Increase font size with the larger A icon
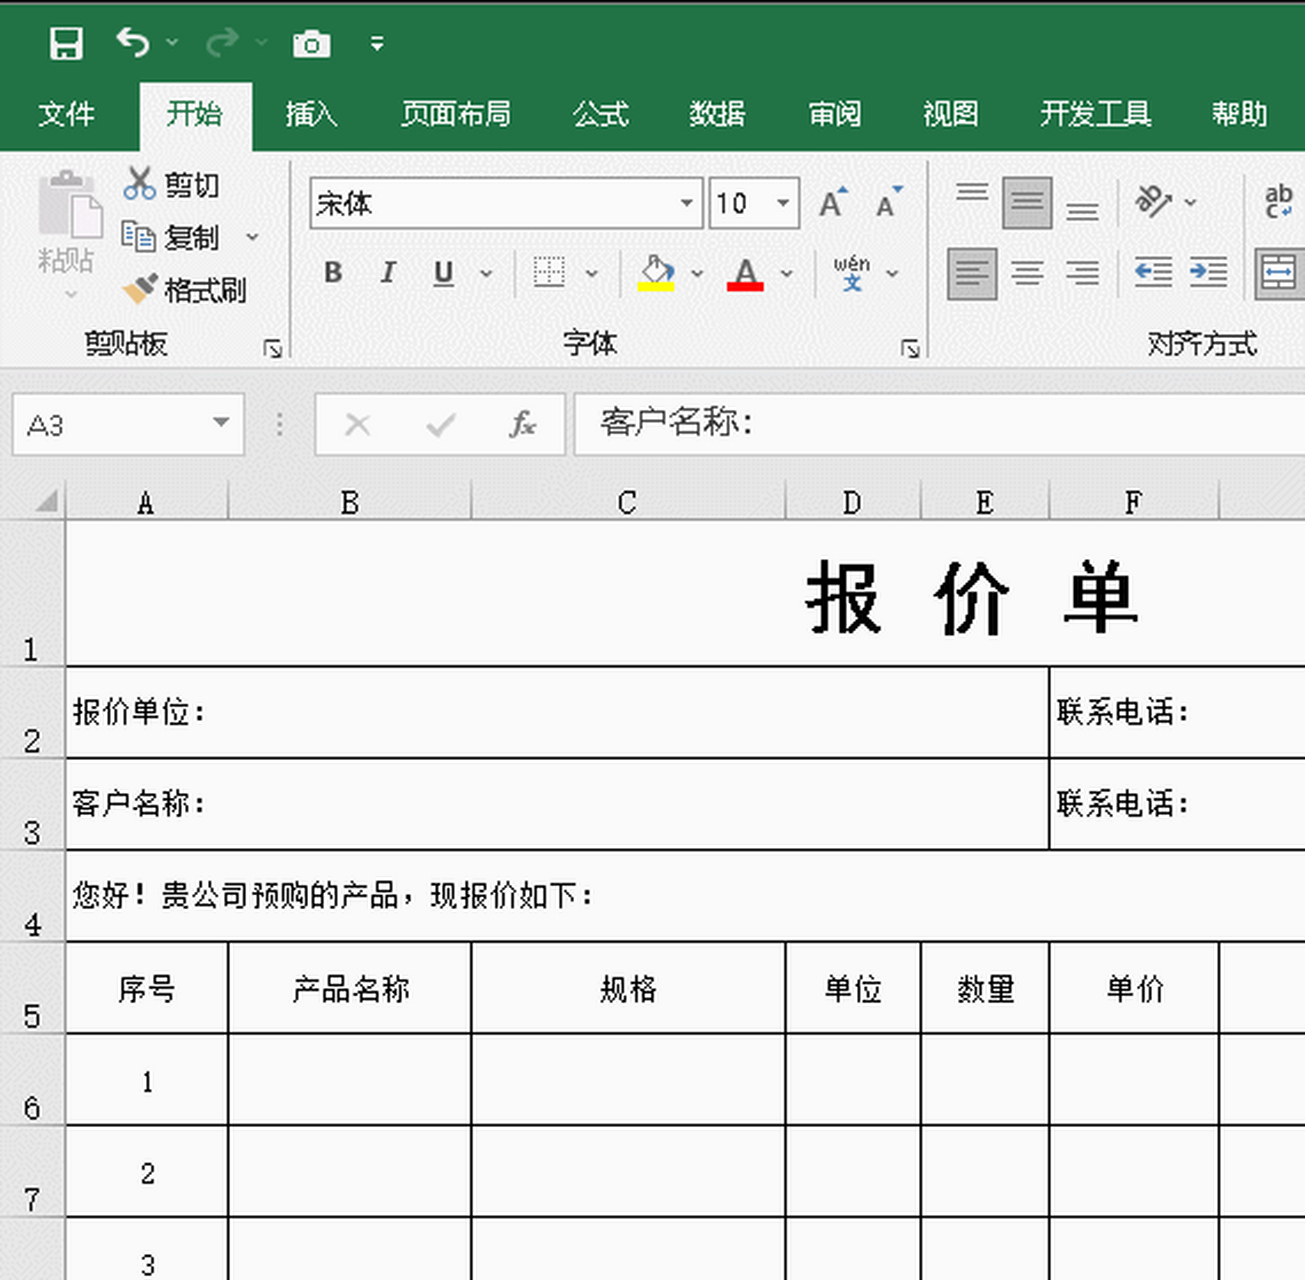The image size is (1305, 1280). 833,203
